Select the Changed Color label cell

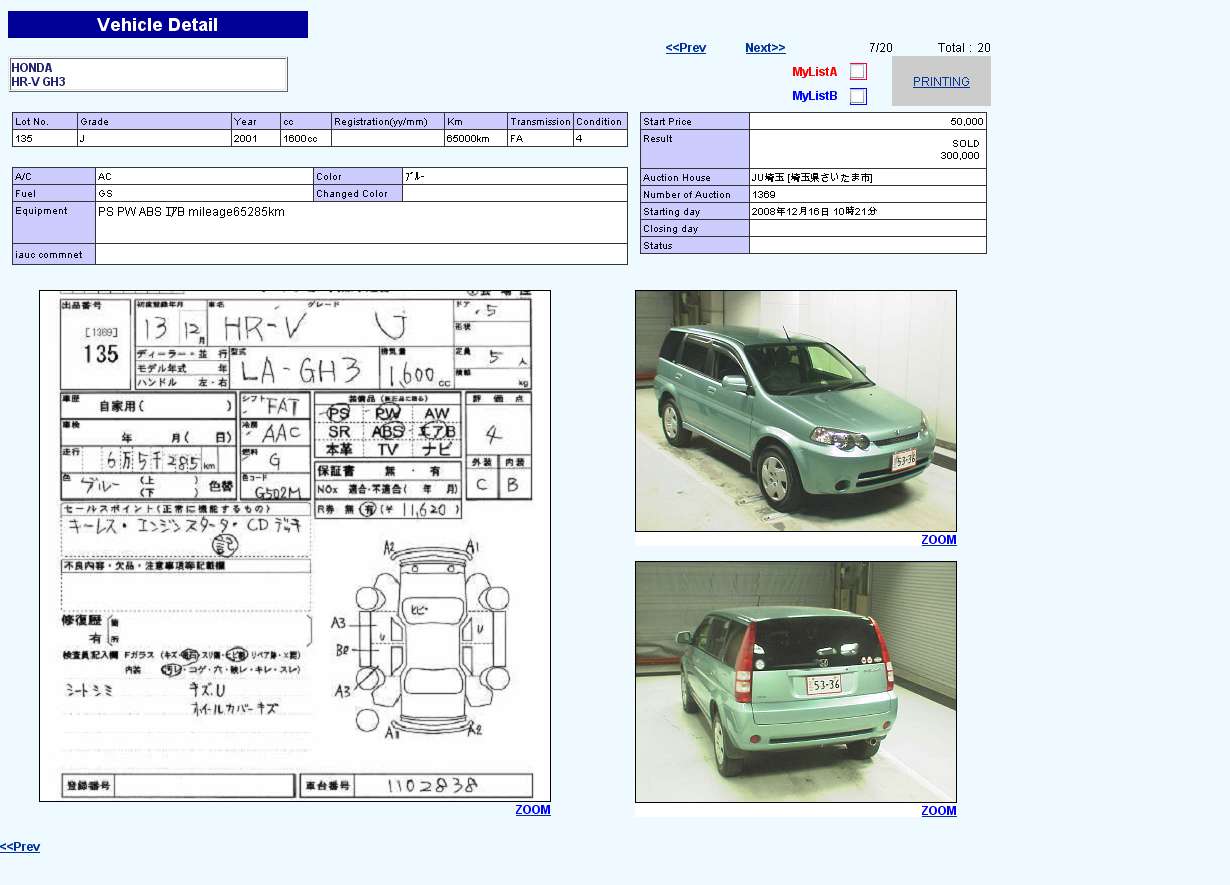point(358,194)
